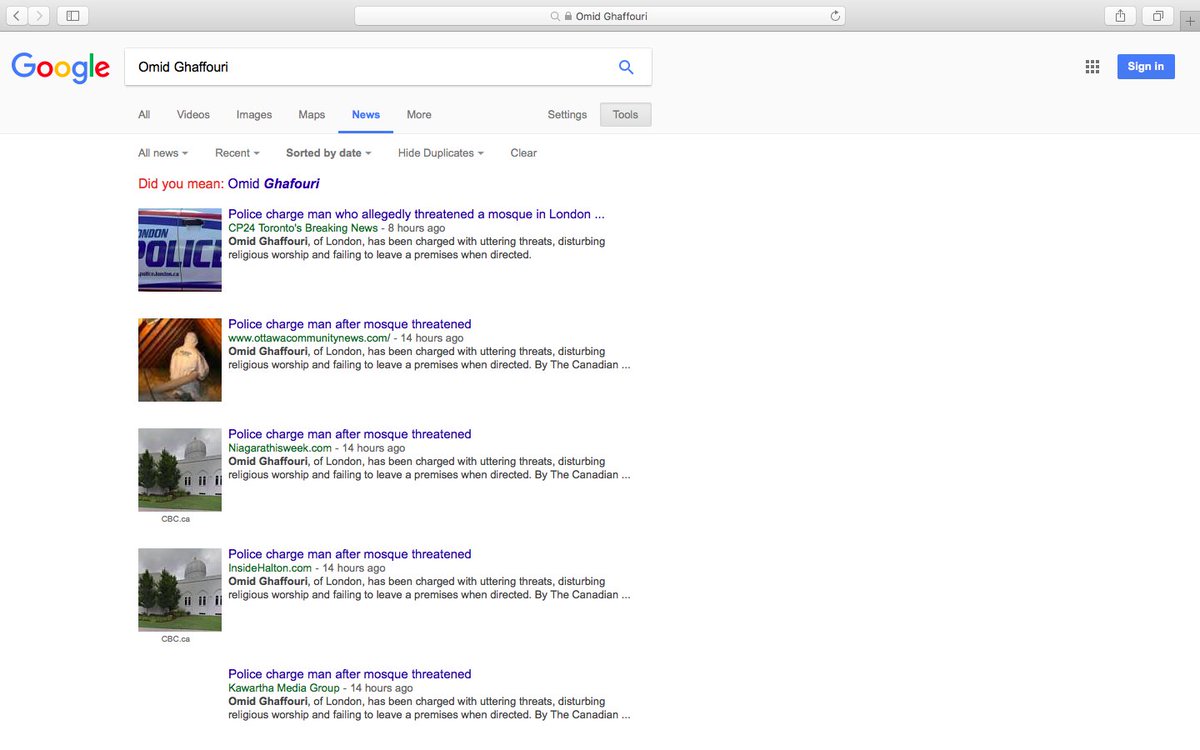This screenshot has height=750, width=1200.
Task: Open the Google apps grid
Action: [x=1092, y=67]
